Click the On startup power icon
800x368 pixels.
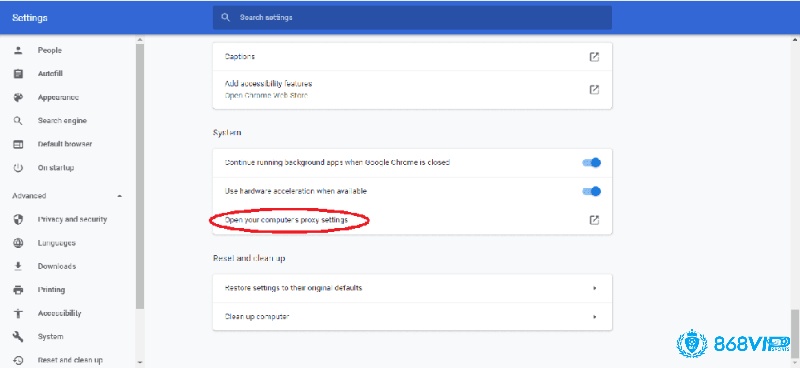tap(18, 168)
